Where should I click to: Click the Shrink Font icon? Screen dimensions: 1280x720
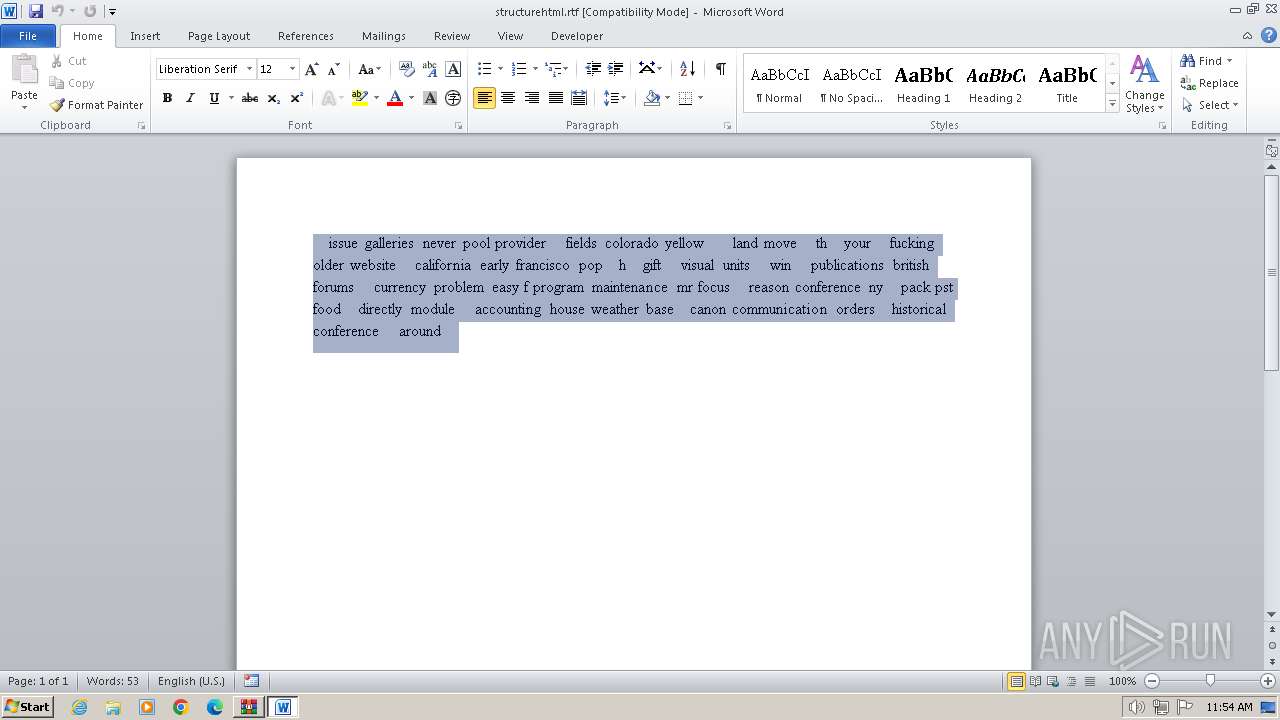334,69
